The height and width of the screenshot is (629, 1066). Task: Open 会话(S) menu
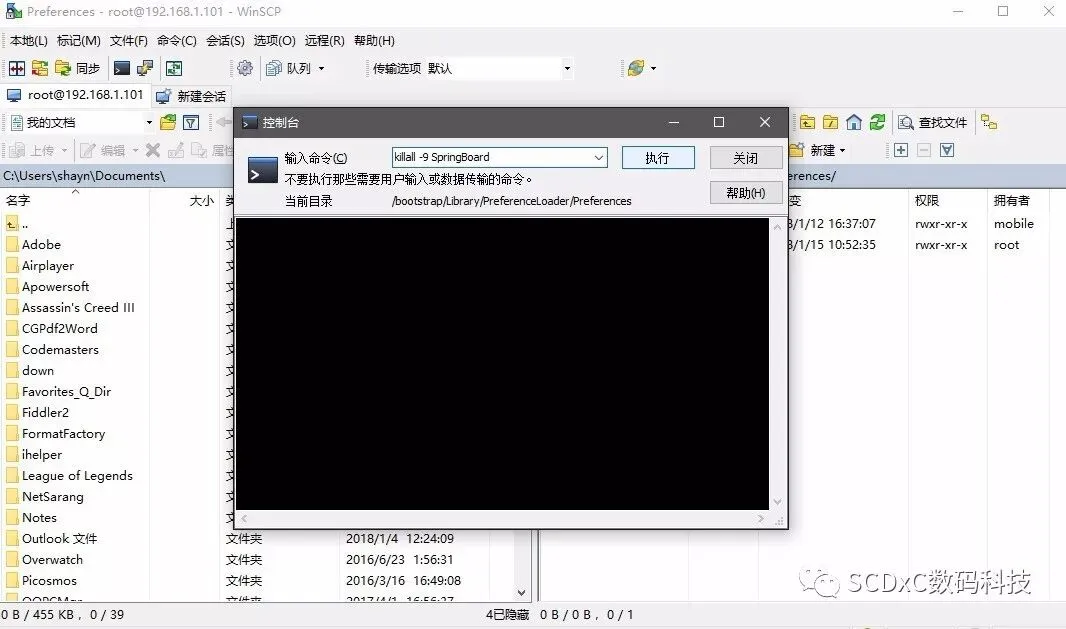click(x=225, y=41)
